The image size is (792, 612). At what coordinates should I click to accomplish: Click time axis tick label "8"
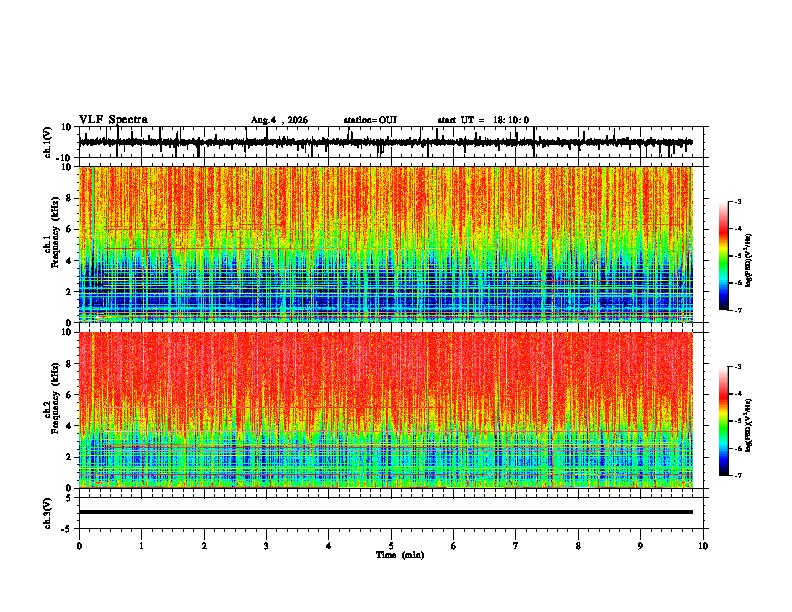tap(578, 546)
